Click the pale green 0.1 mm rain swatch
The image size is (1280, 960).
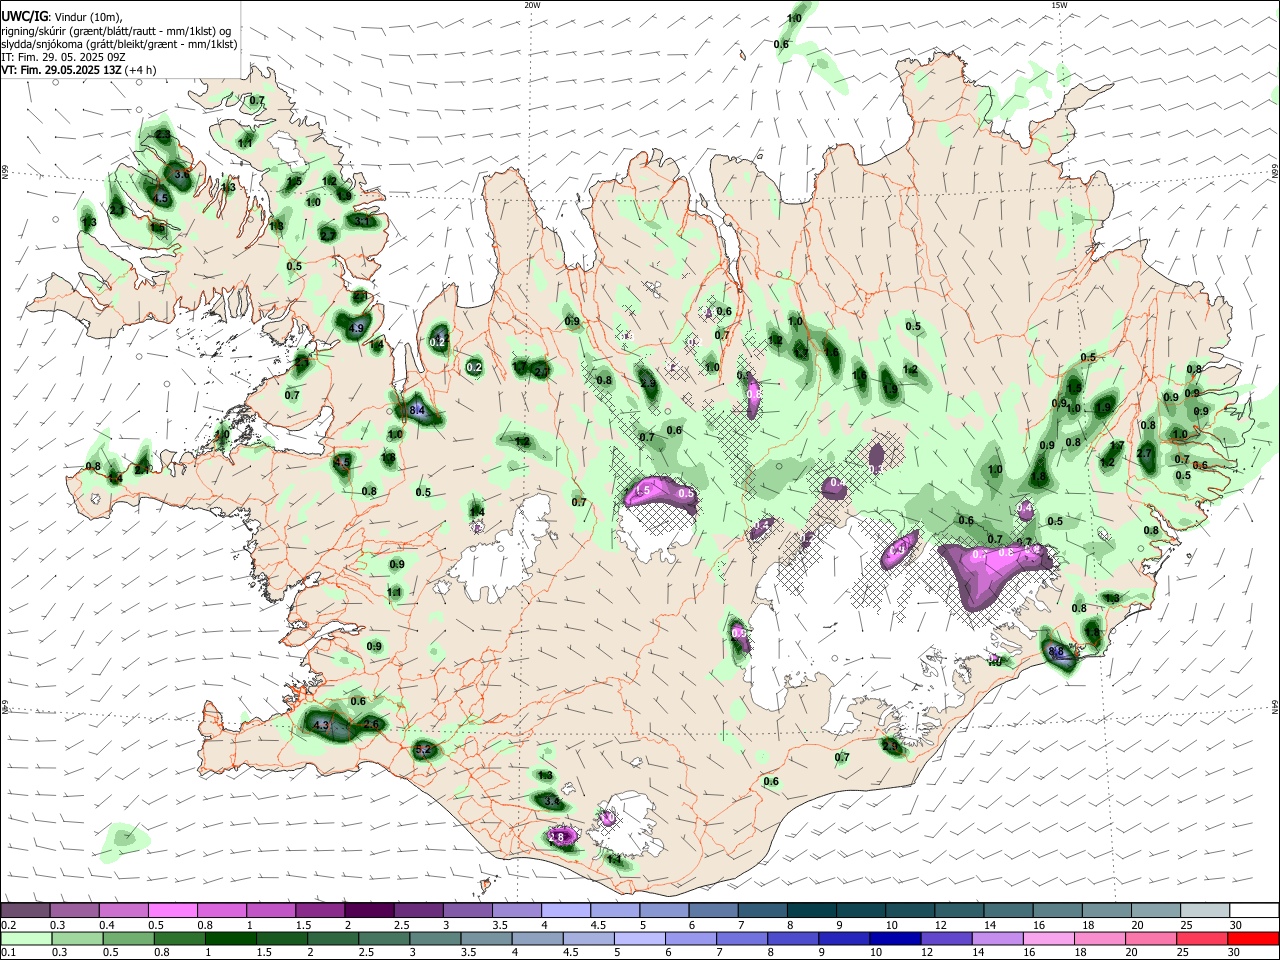(26, 939)
